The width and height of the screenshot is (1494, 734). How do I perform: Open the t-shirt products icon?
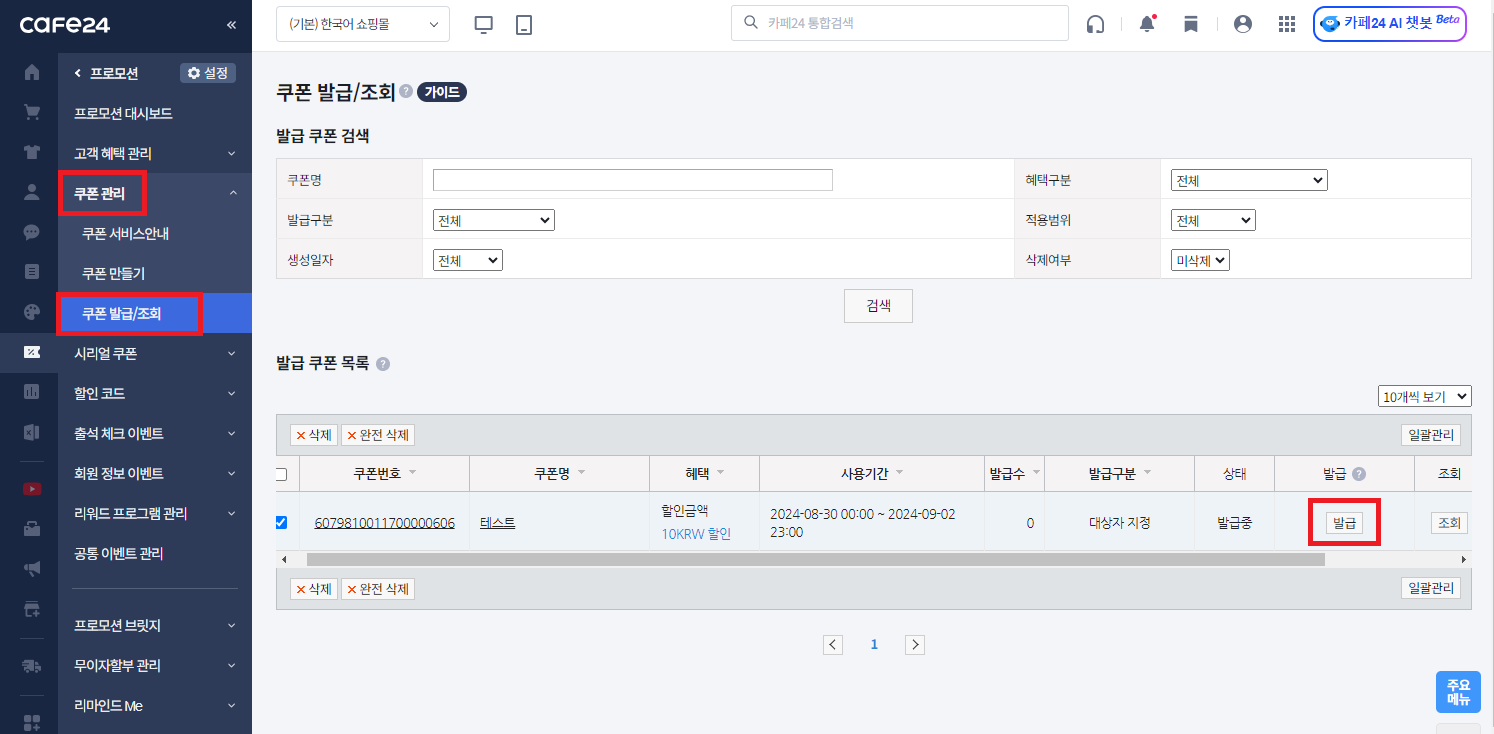32,152
